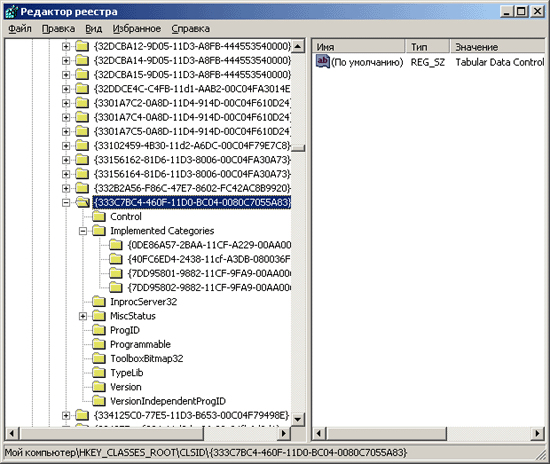This screenshot has height=464, width=550.
Task: Expand the MiscStatus key
Action: pos(83,316)
